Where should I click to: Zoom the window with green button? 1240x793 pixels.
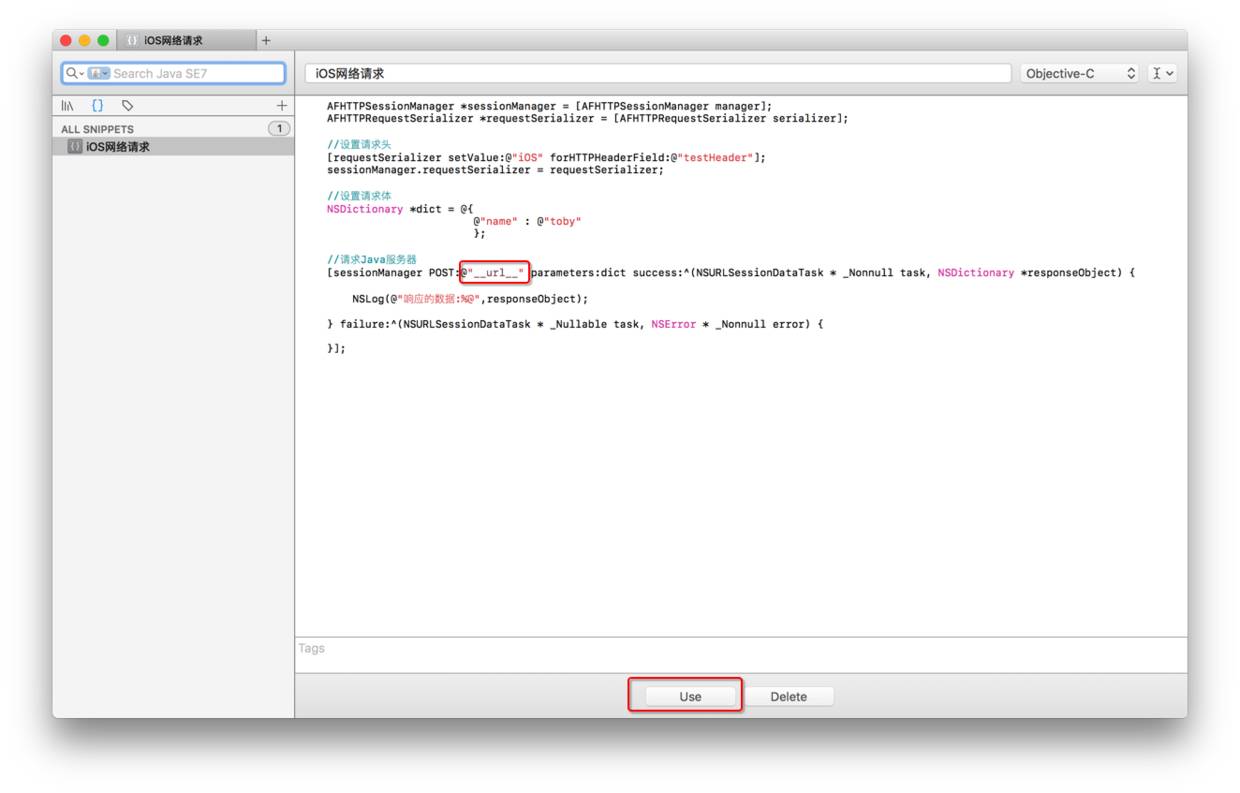tap(103, 41)
